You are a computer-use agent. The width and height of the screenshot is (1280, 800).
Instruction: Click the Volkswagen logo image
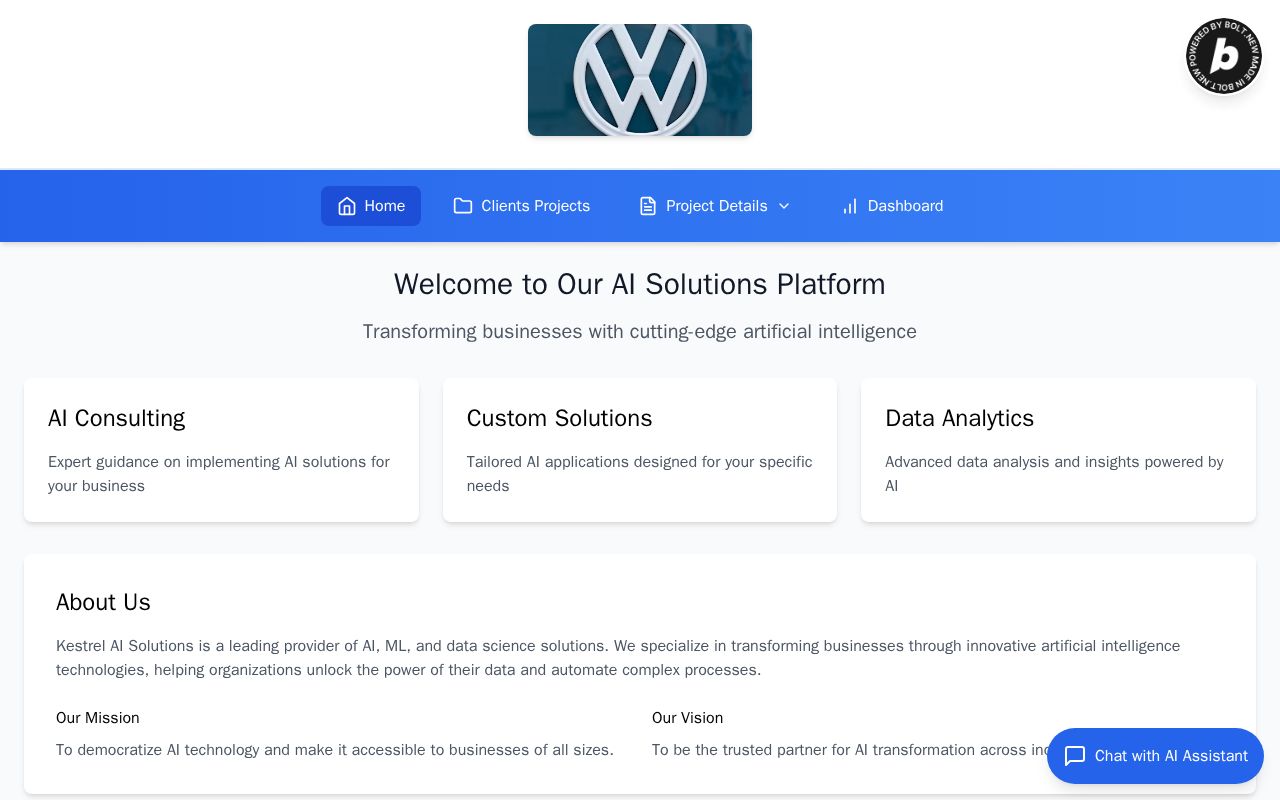tap(640, 80)
